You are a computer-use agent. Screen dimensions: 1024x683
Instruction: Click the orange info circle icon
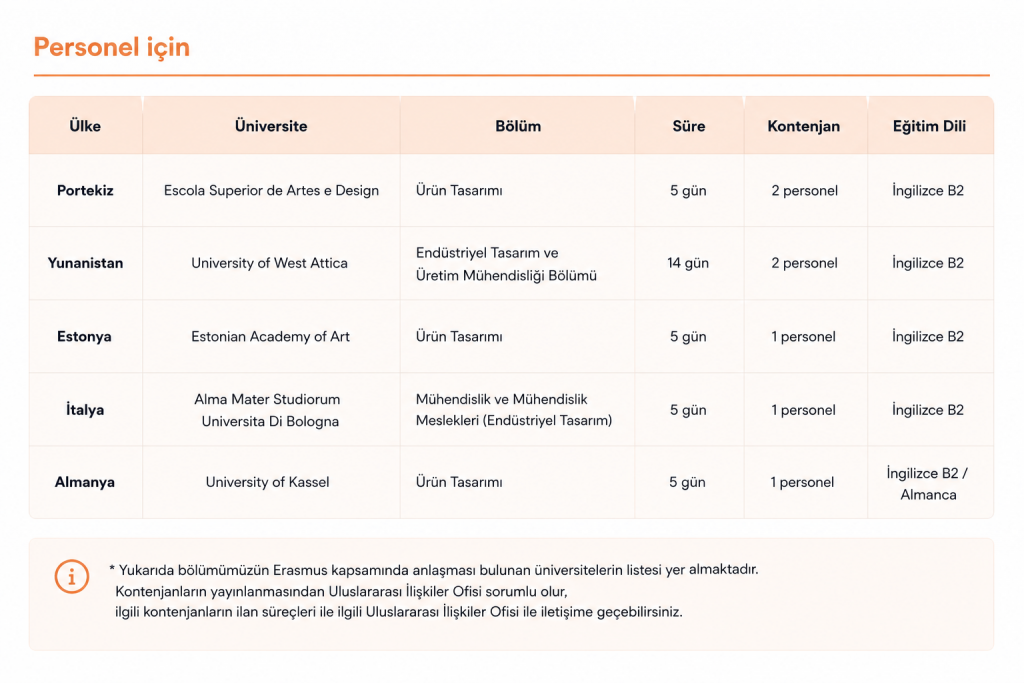pyautogui.click(x=71, y=577)
